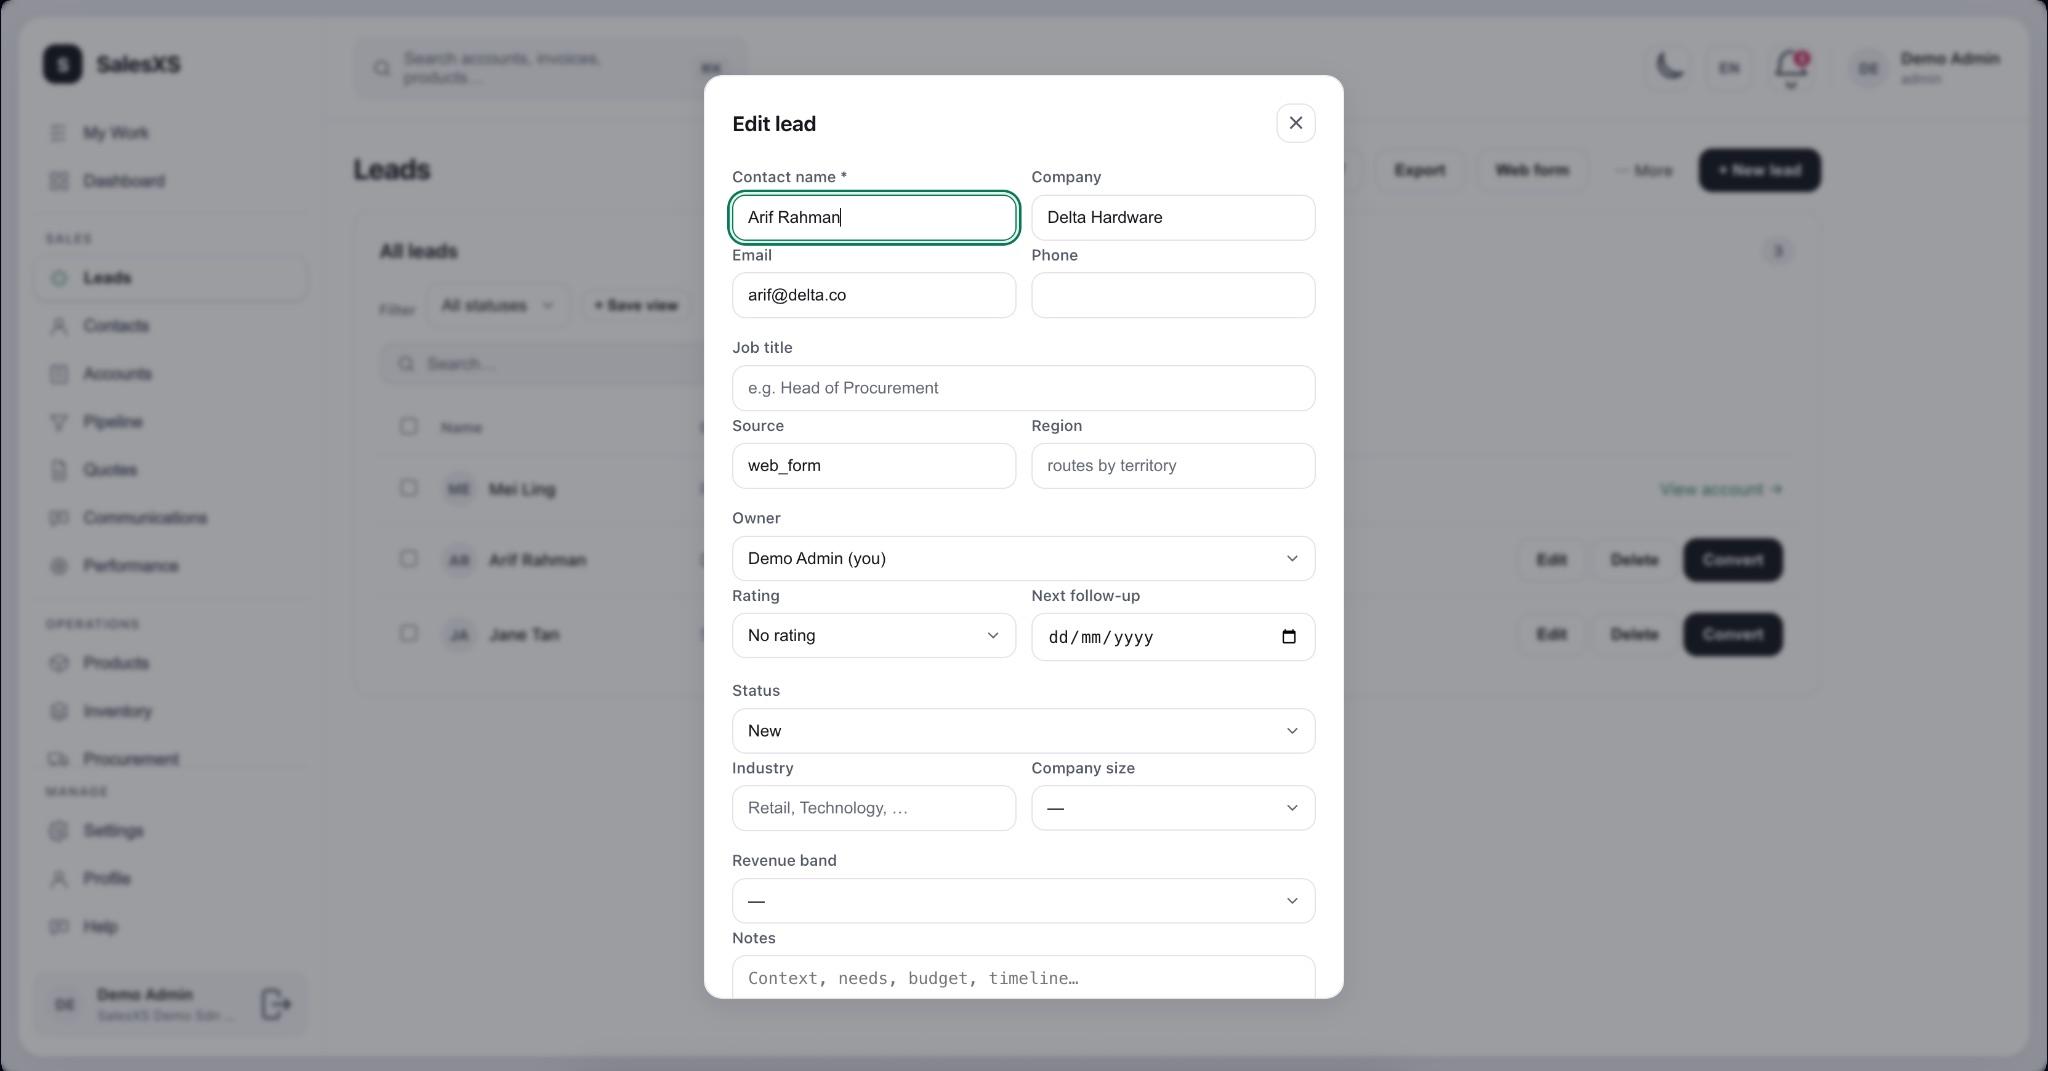
Task: Tick the checkbox for Jane Tan
Action: [408, 633]
